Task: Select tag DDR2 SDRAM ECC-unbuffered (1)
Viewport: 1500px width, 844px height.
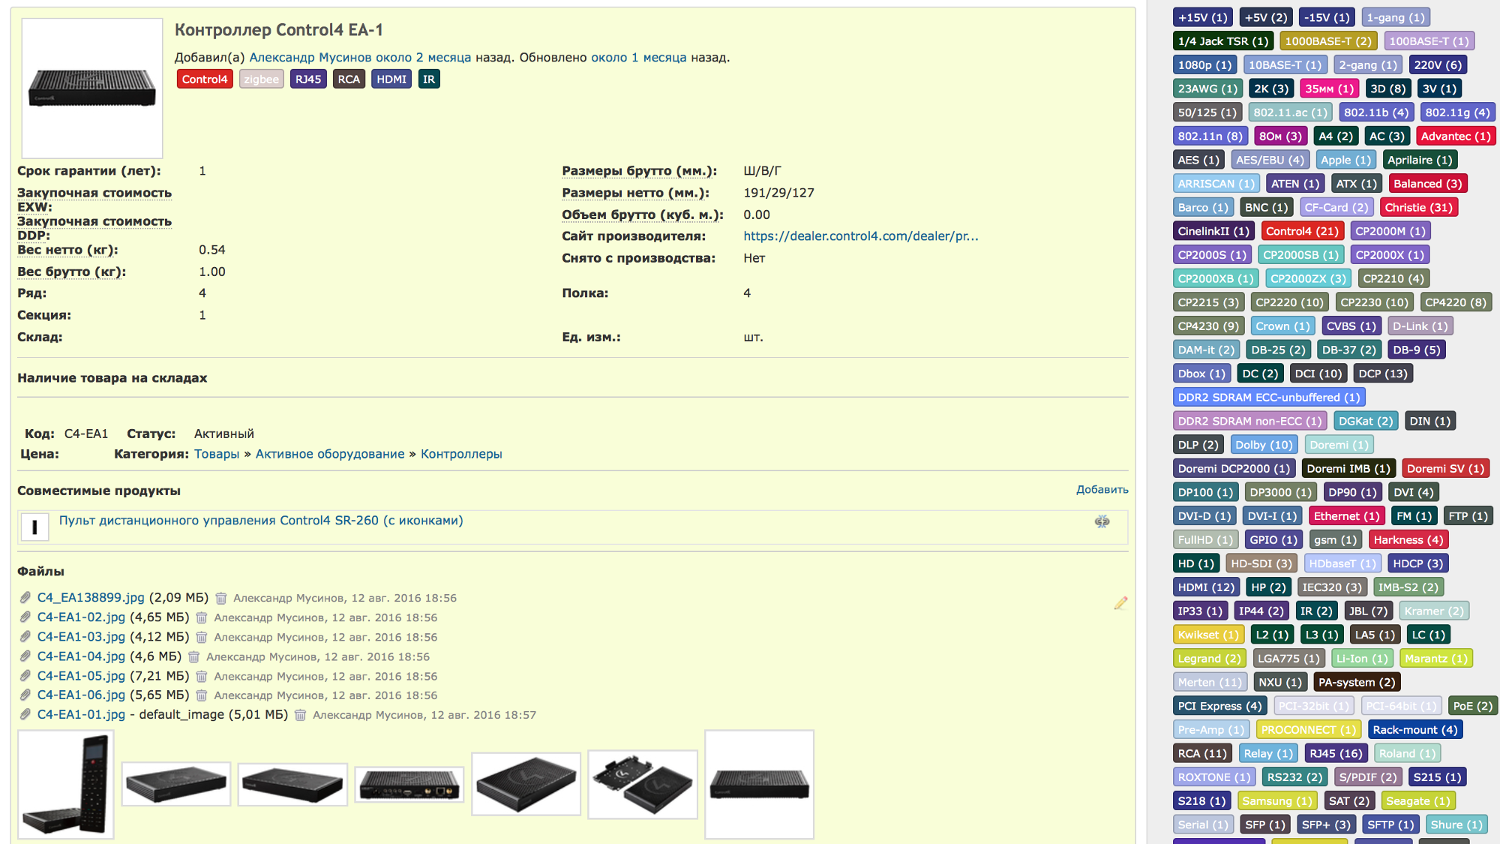Action: tap(1269, 397)
